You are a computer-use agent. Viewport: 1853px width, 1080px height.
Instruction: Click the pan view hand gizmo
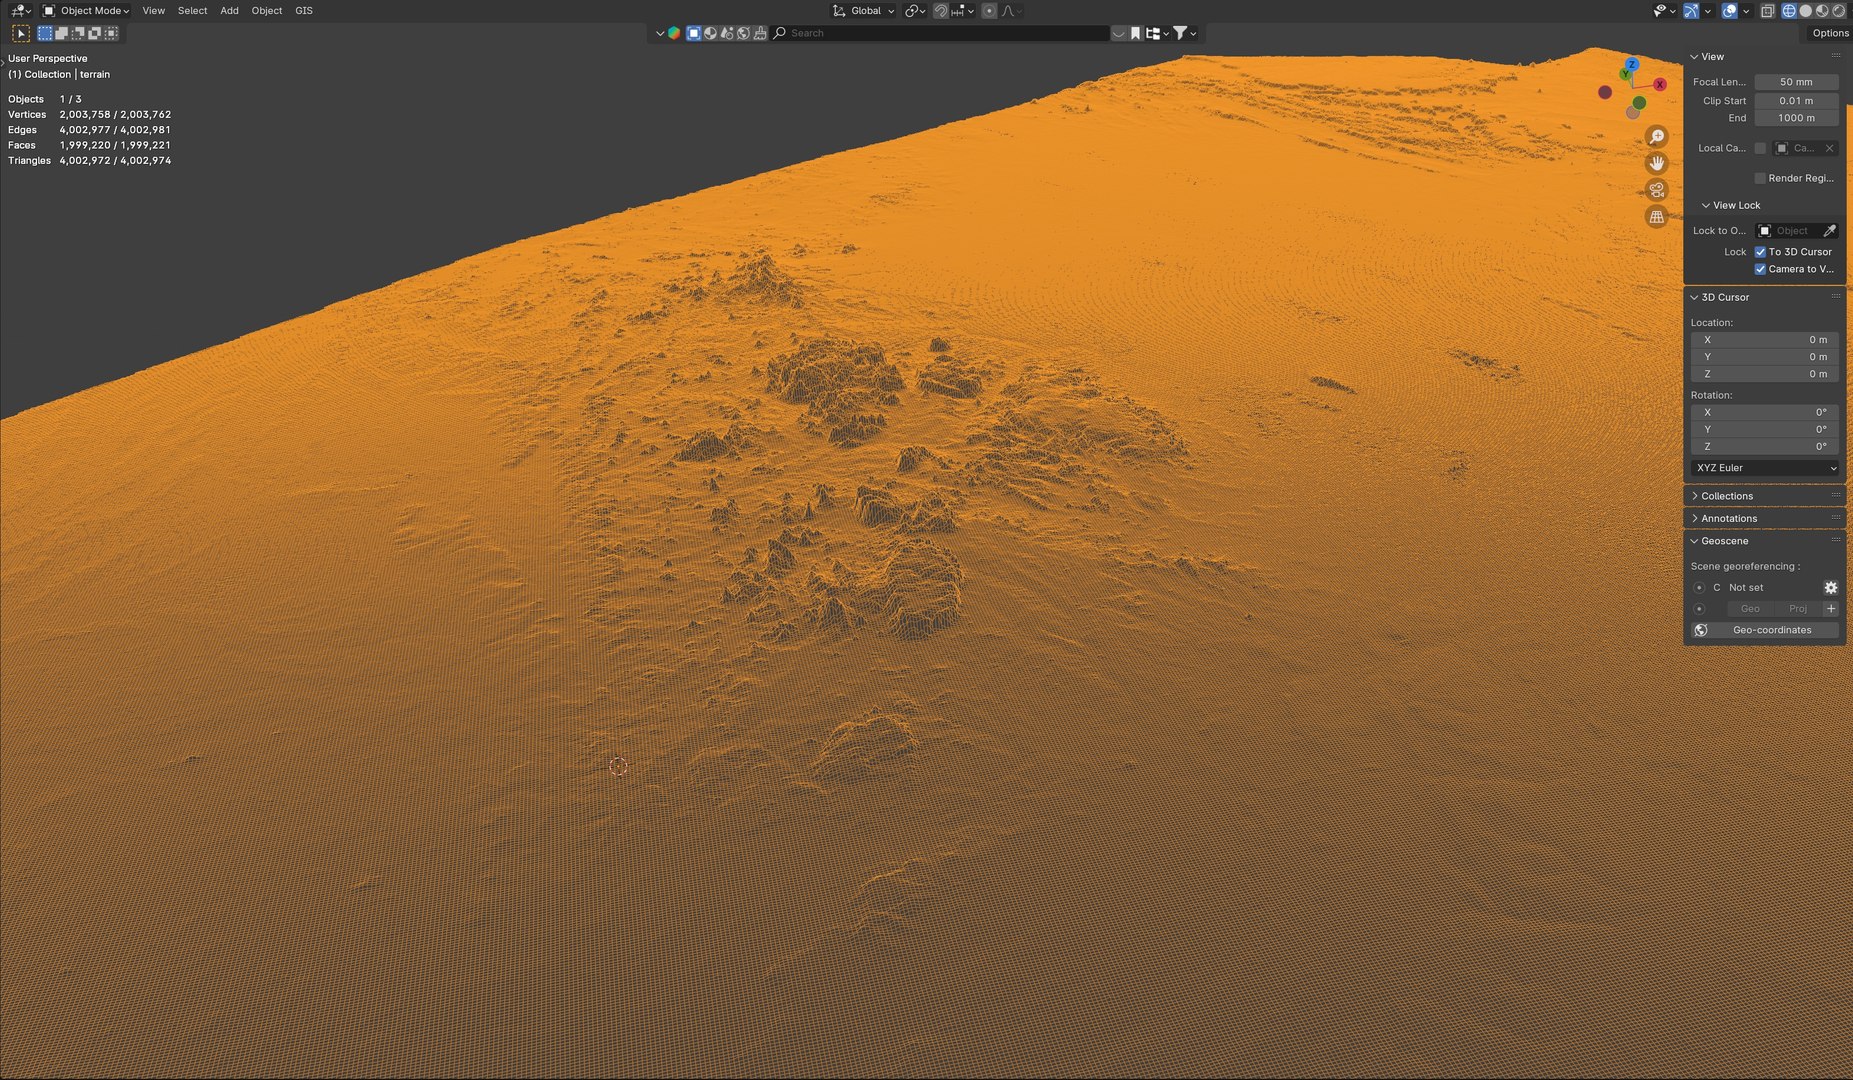coord(1657,163)
